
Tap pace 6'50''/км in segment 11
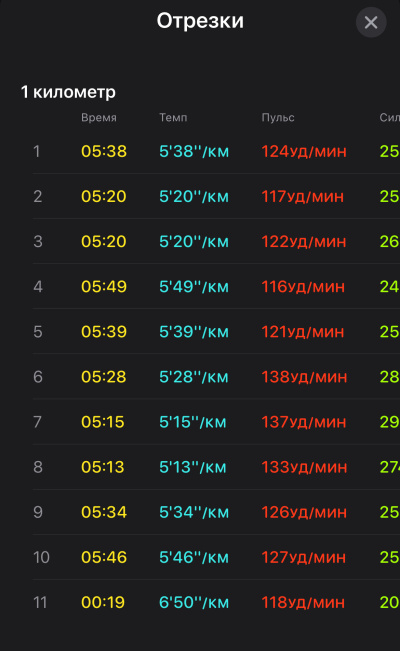tap(194, 602)
